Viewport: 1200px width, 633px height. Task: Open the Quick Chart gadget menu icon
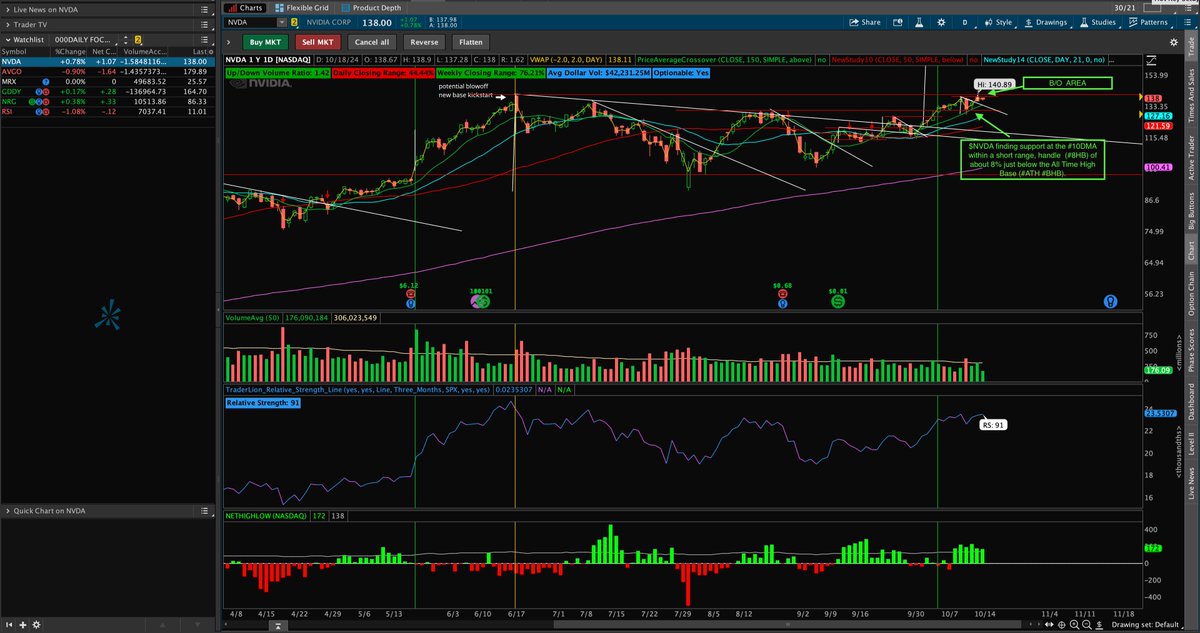tap(203, 511)
